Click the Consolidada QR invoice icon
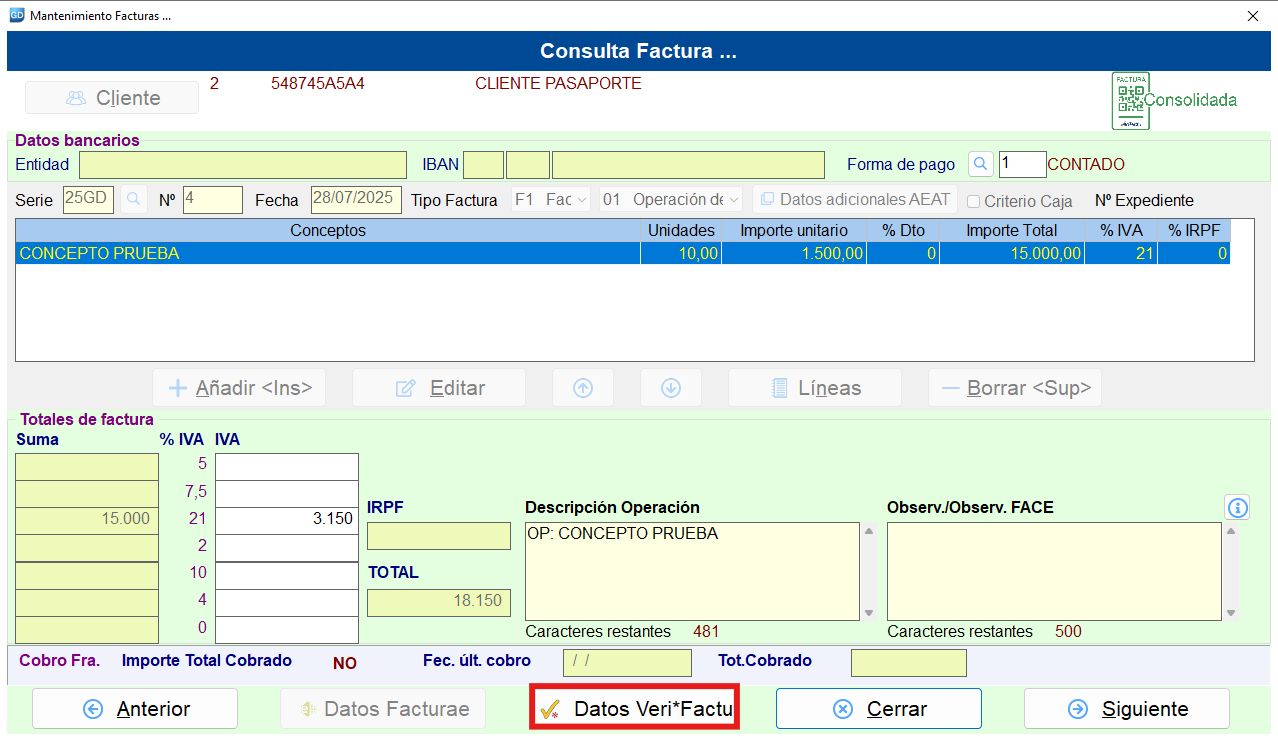This screenshot has height=741, width=1278. pyautogui.click(x=1130, y=100)
